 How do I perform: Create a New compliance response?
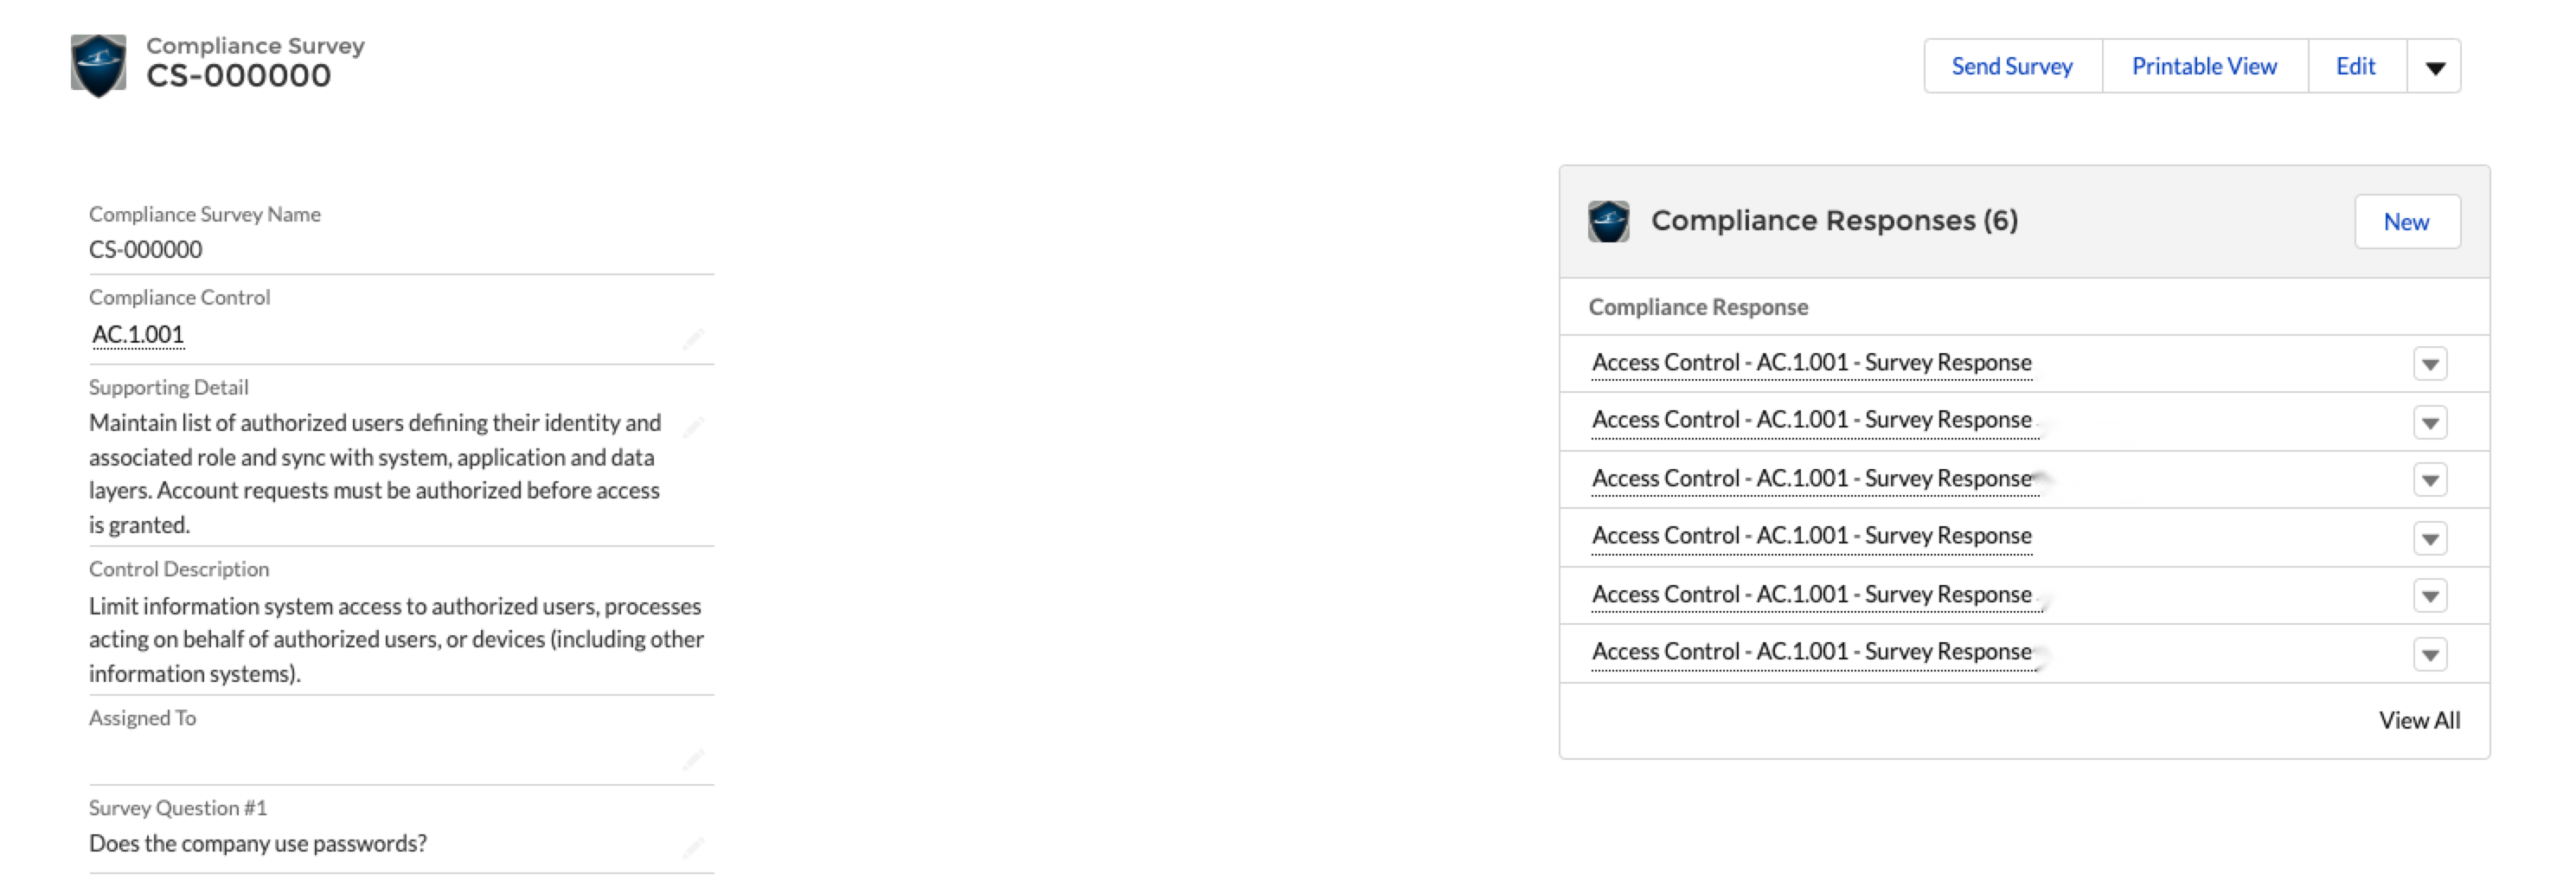(x=2406, y=222)
